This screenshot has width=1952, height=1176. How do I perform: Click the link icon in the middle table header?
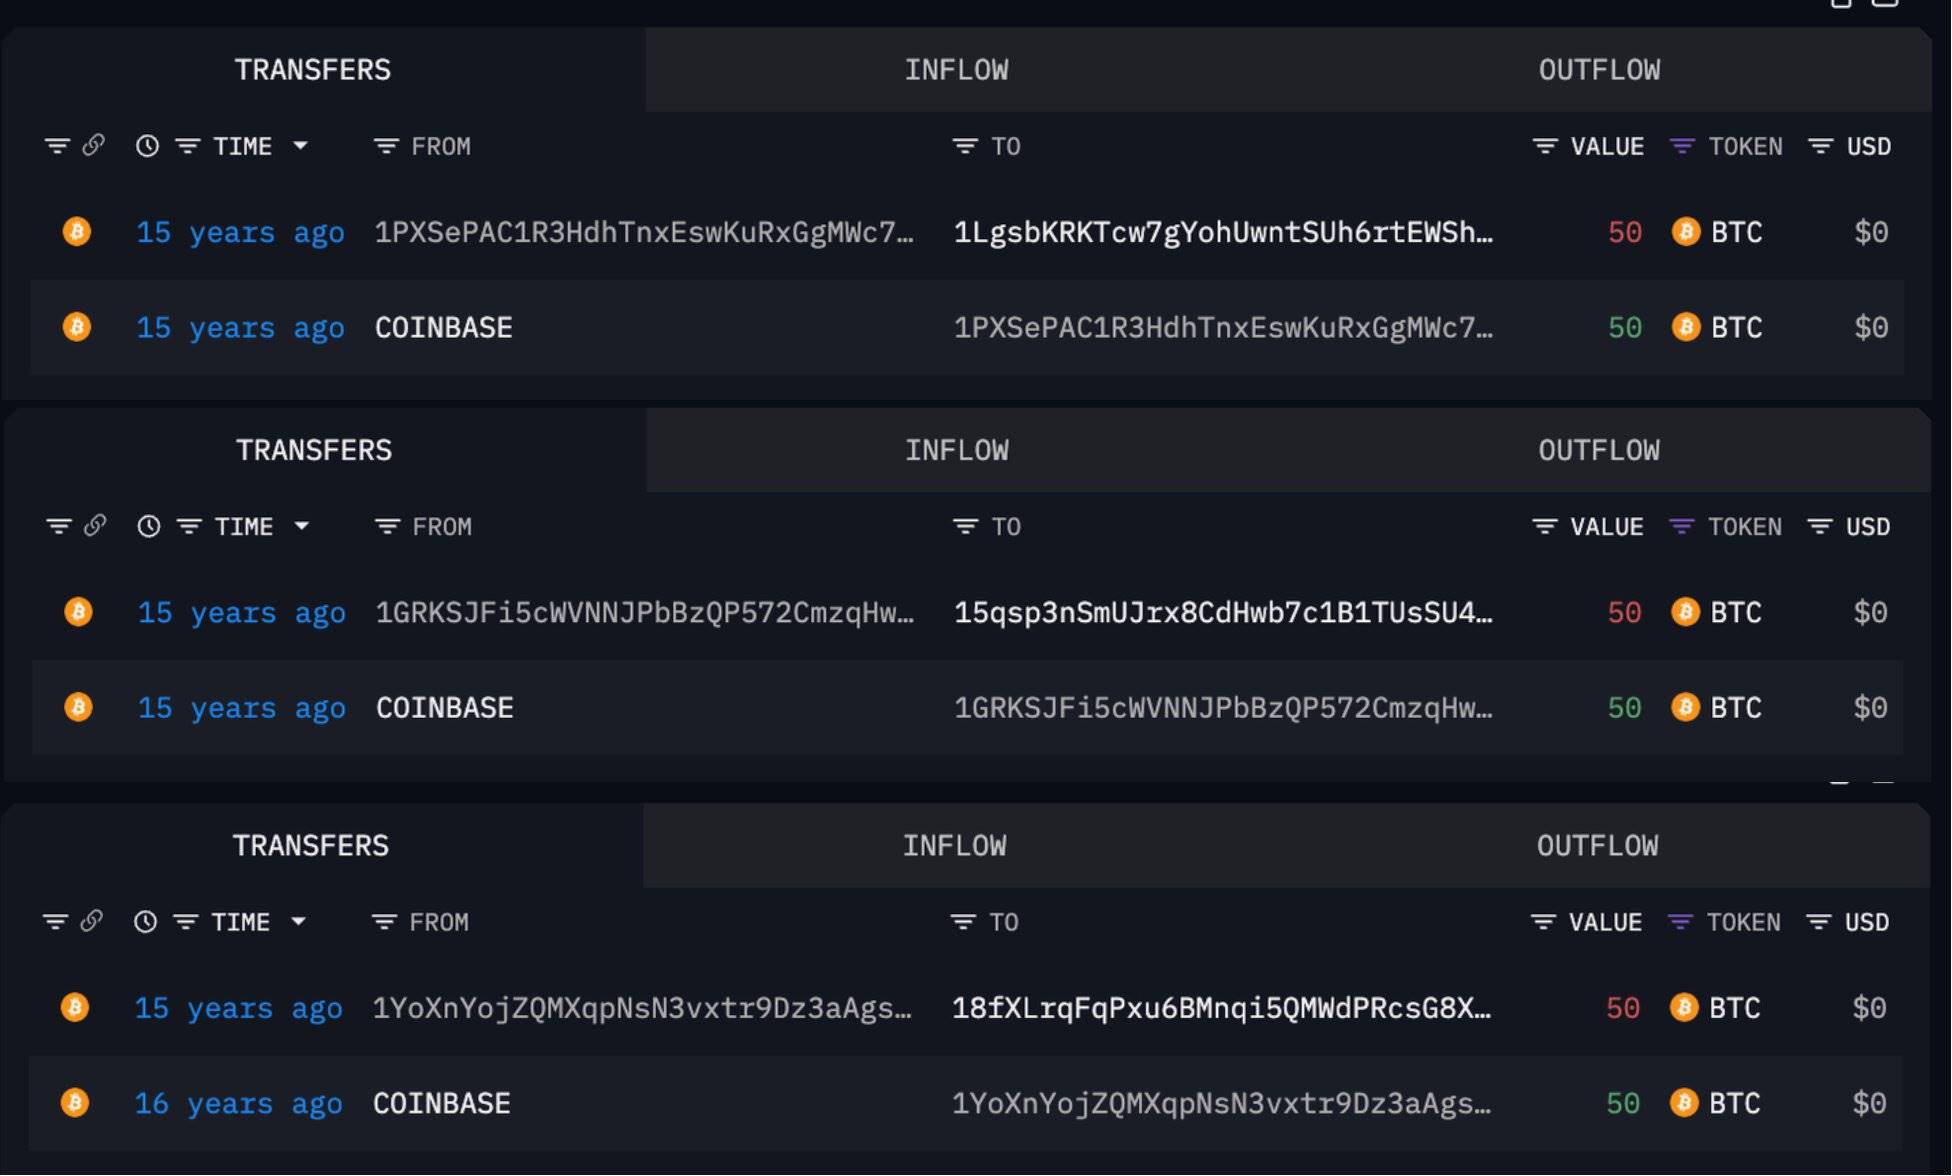(95, 526)
